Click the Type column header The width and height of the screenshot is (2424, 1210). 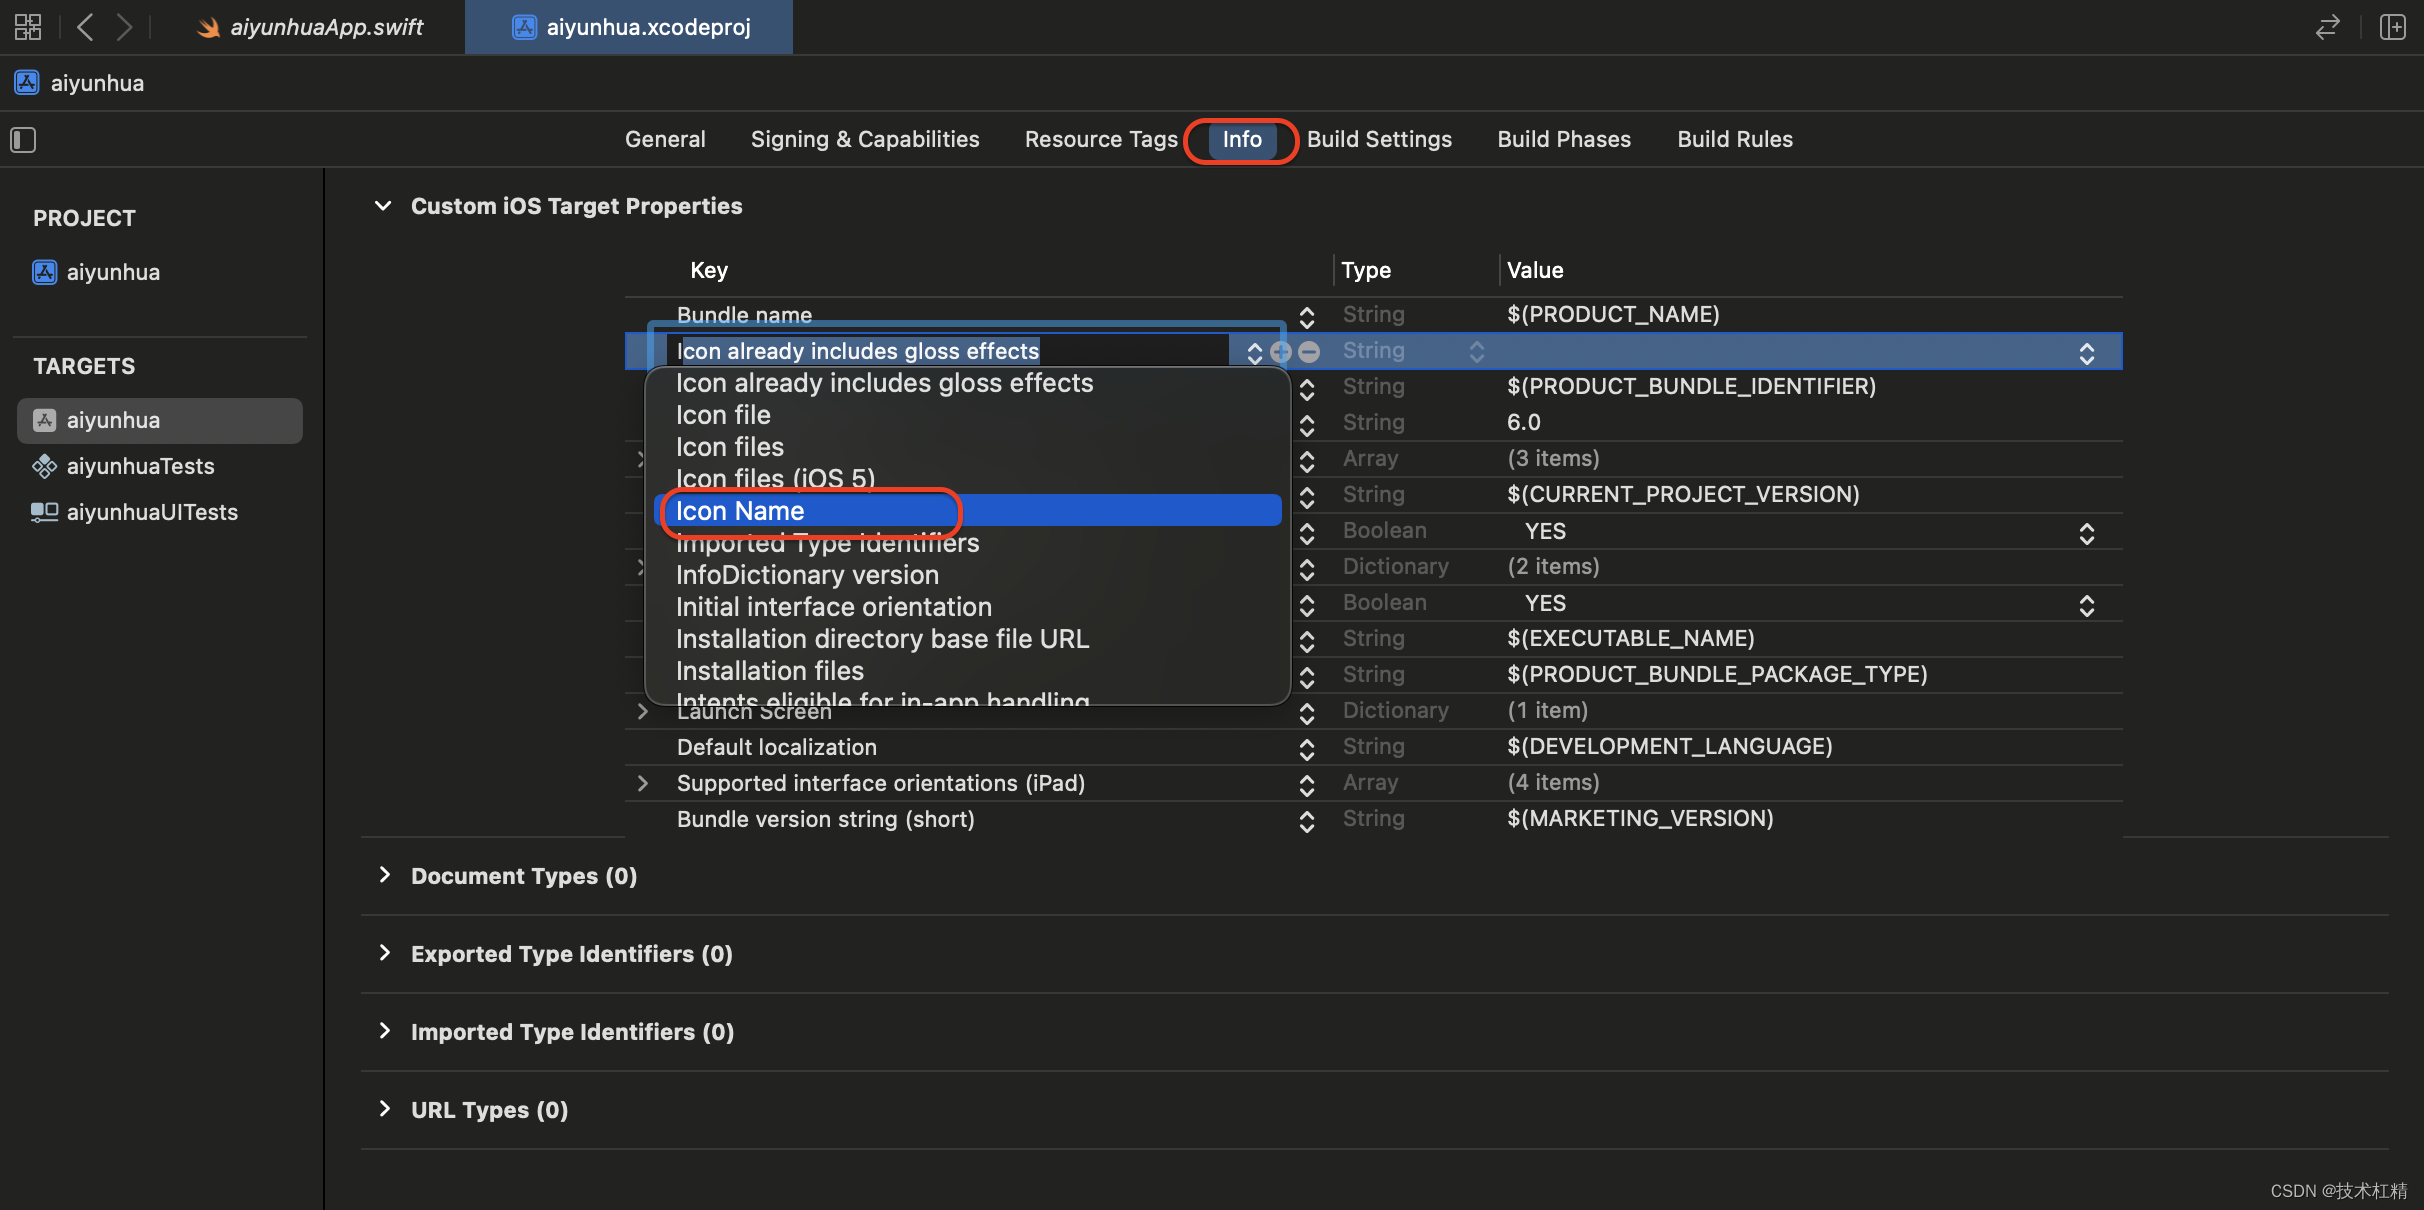click(x=1366, y=270)
